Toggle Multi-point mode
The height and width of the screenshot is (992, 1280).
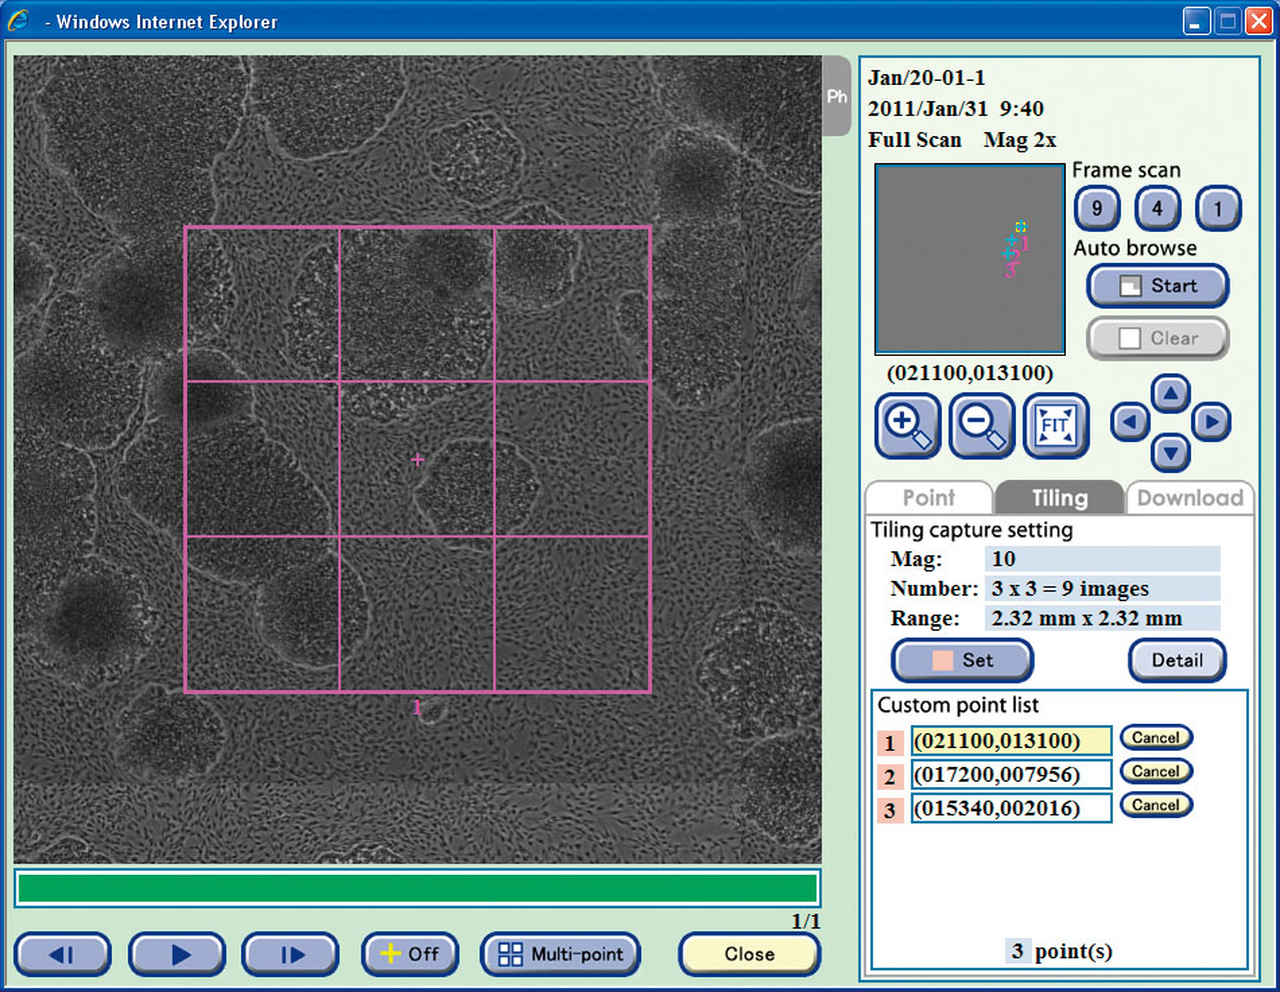(561, 954)
